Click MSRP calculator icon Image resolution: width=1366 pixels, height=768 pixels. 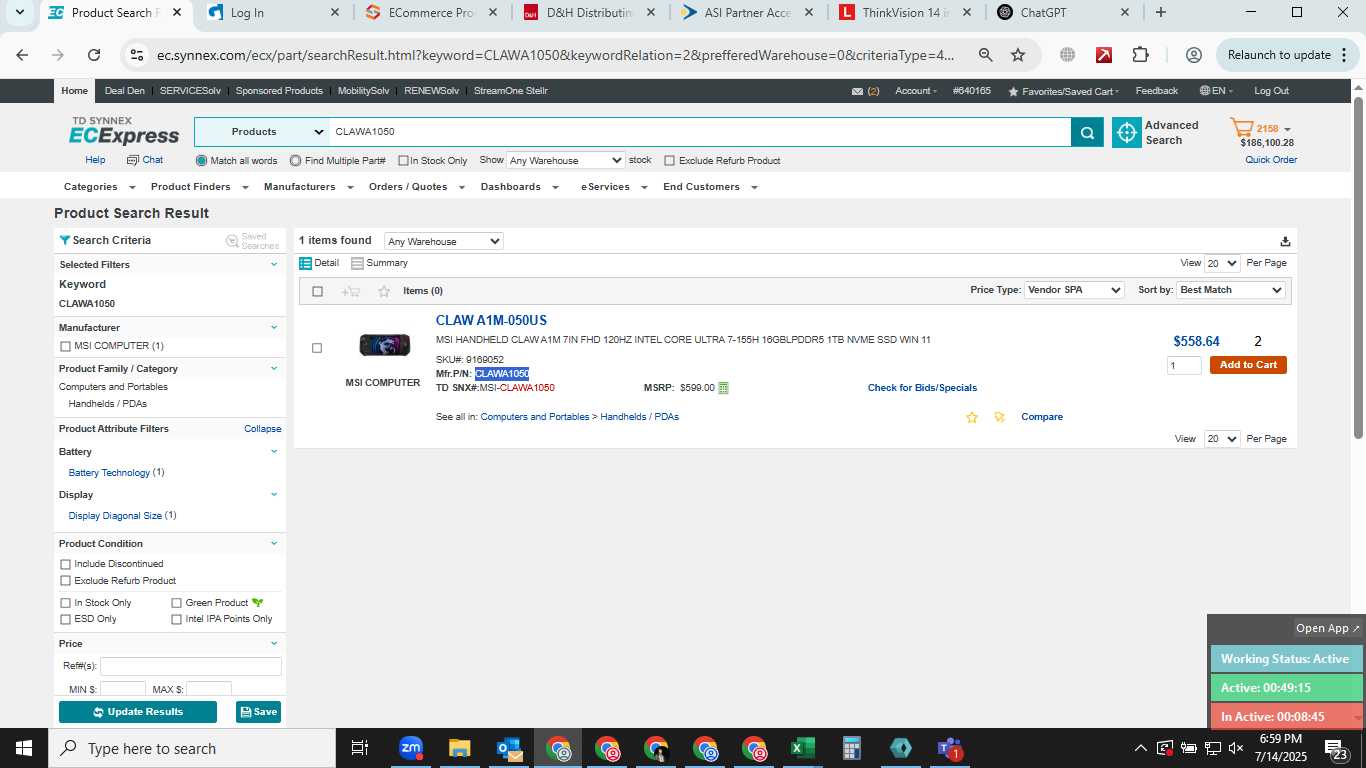click(724, 388)
